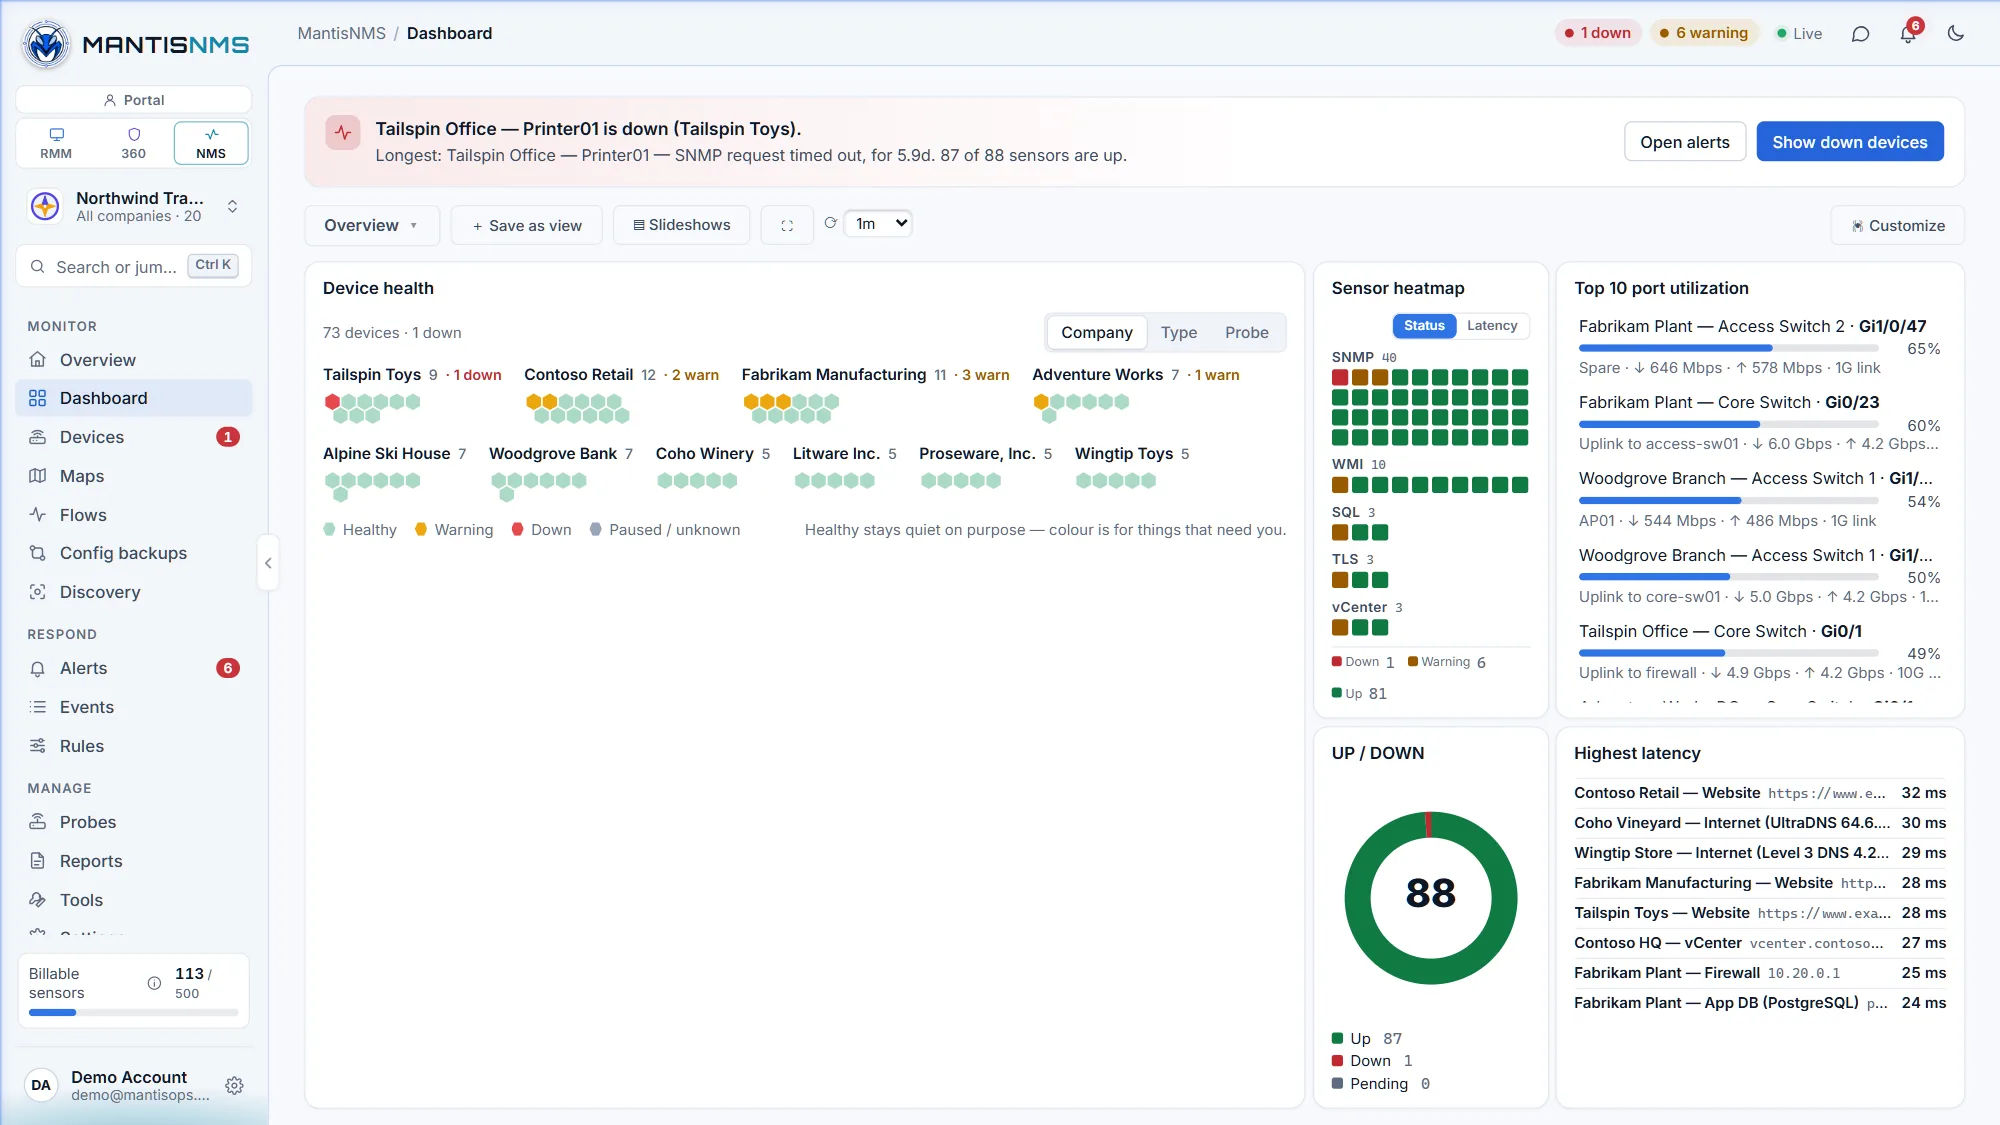Click the MantisNMS logo icon
Viewport: 2000px width, 1125px height.
tap(46, 44)
